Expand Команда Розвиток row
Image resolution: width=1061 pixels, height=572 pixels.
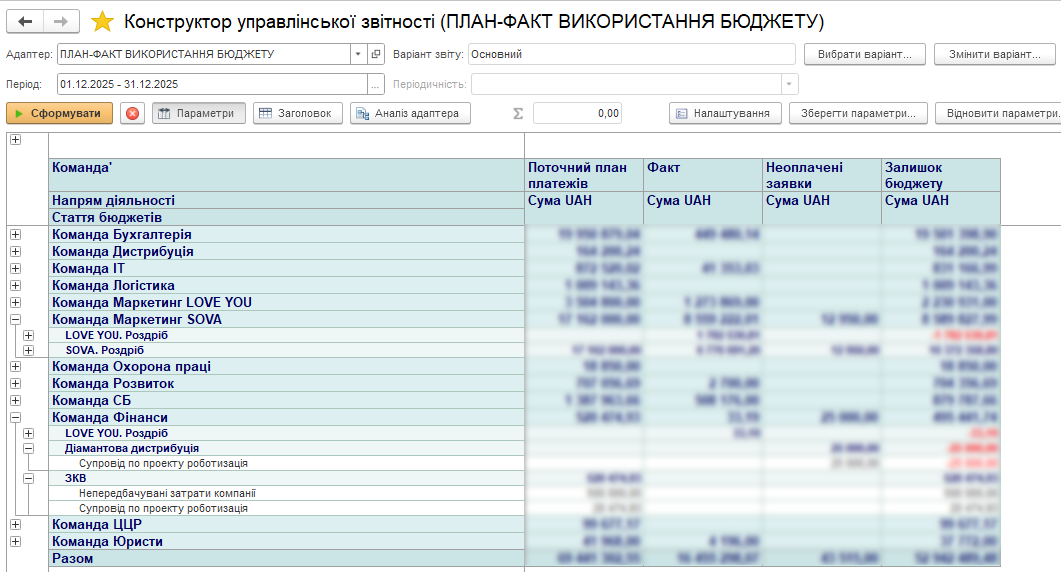click(x=16, y=383)
